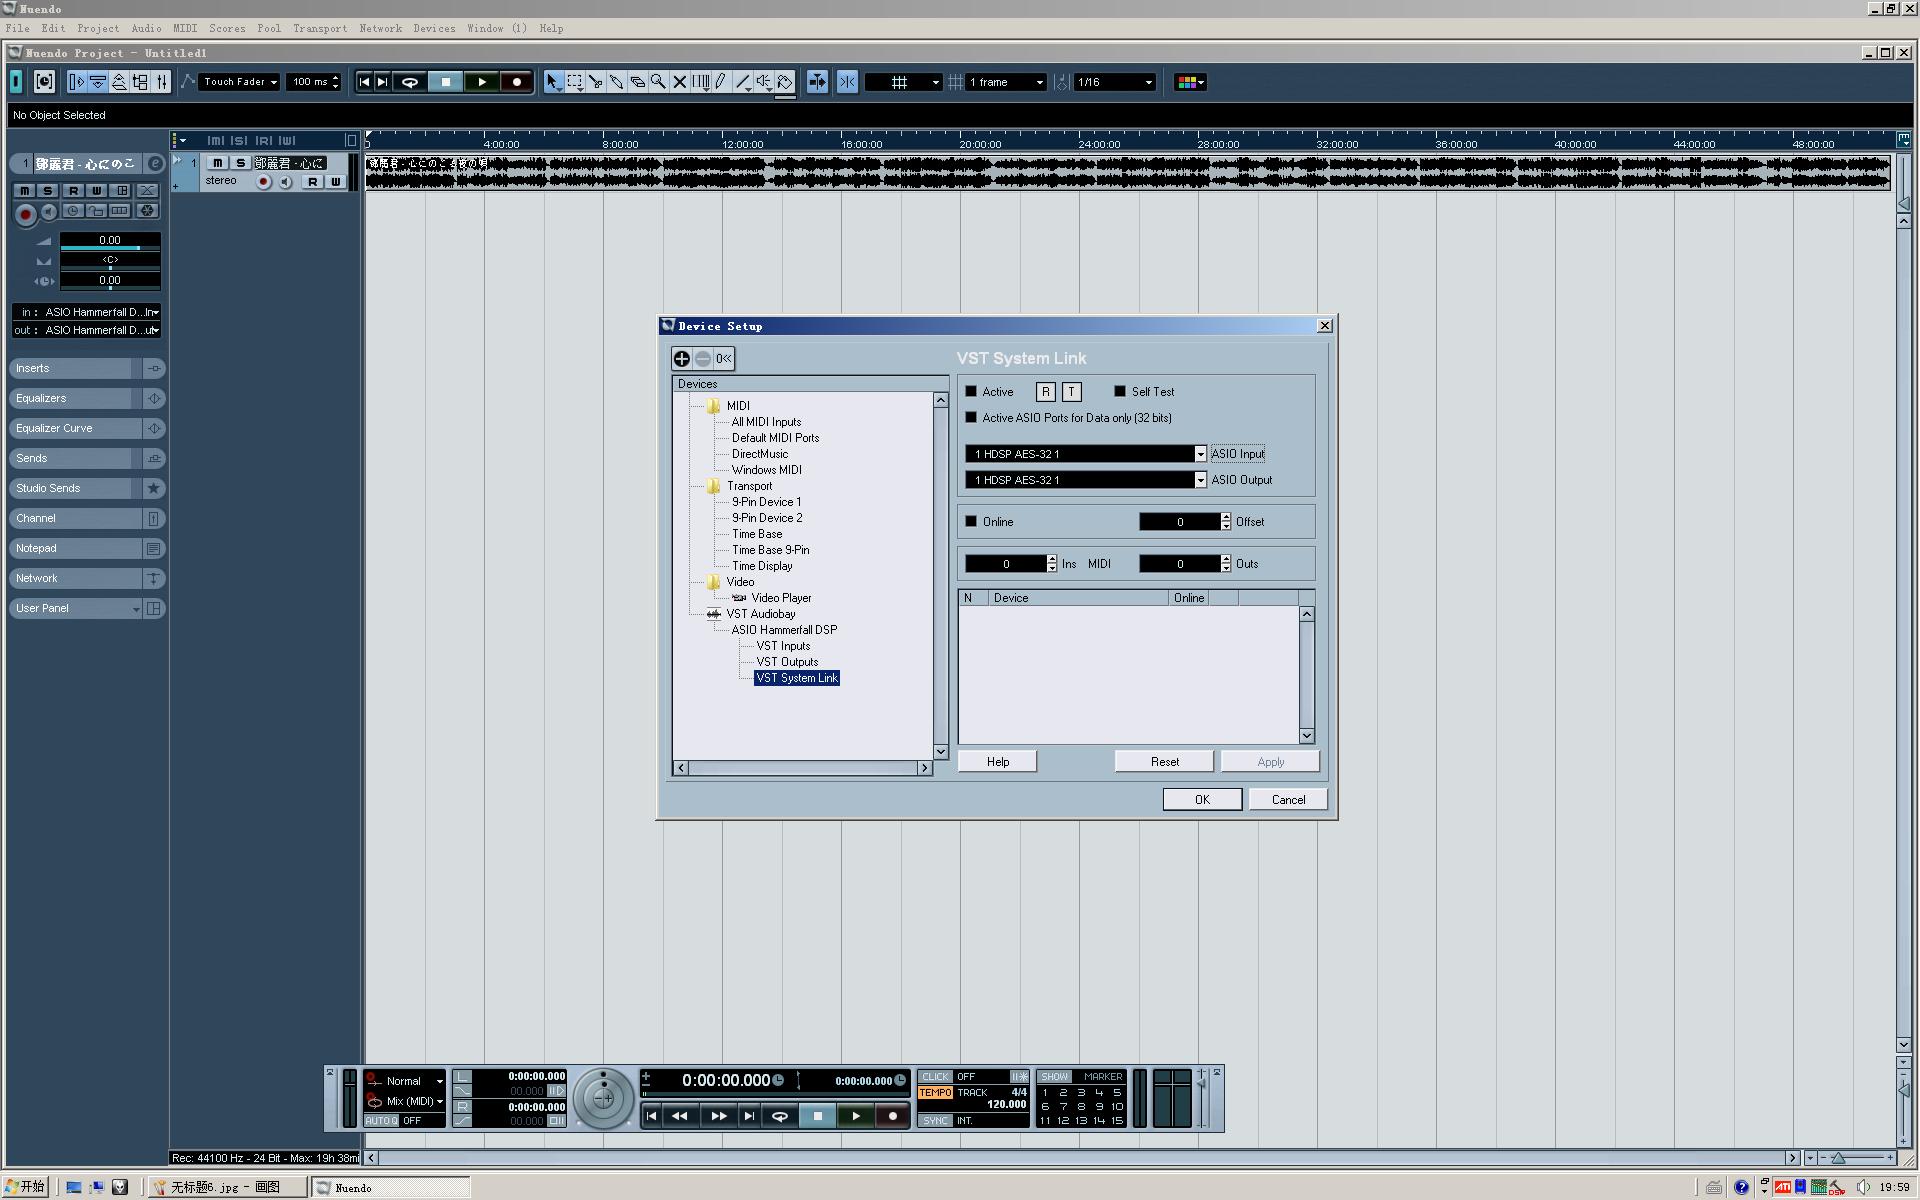Click the jog wheel in Transport panel

(x=603, y=1098)
